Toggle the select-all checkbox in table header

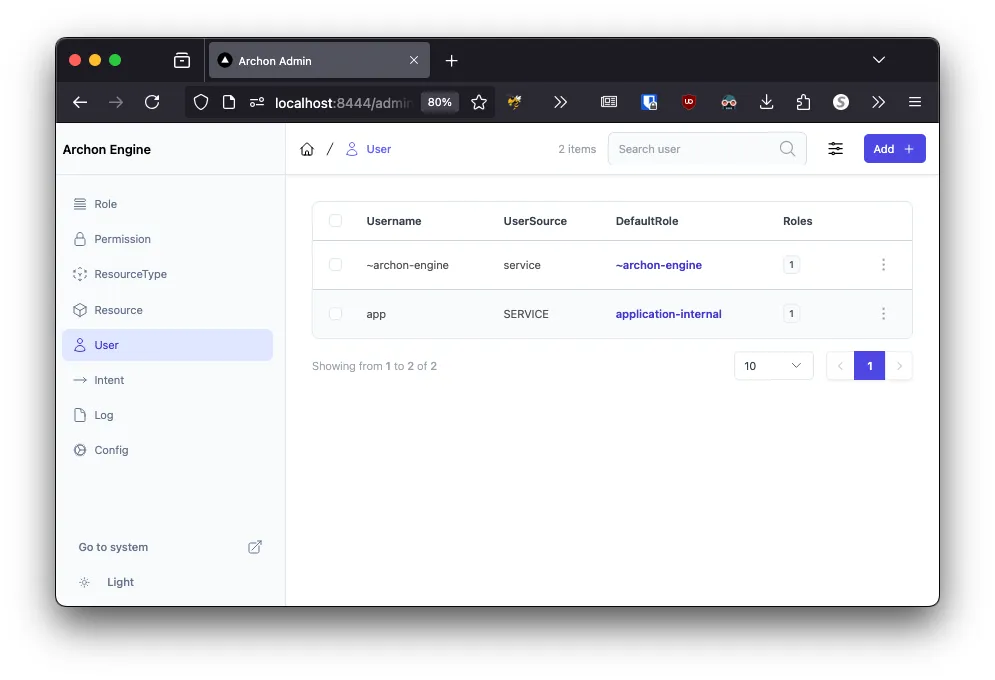(336, 221)
